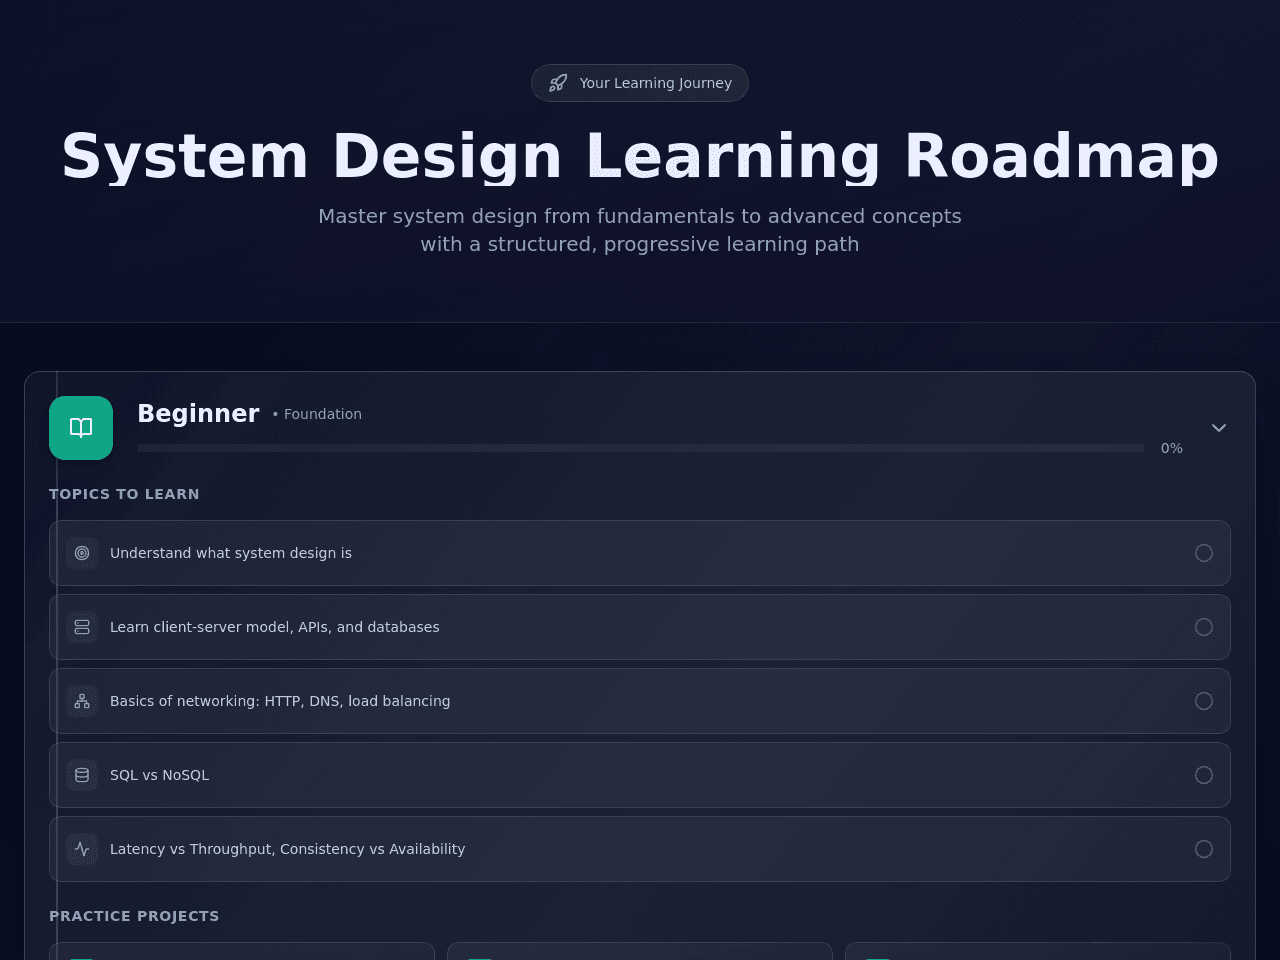Click the target icon beside Understand what system design is
The width and height of the screenshot is (1280, 960).
click(x=82, y=553)
